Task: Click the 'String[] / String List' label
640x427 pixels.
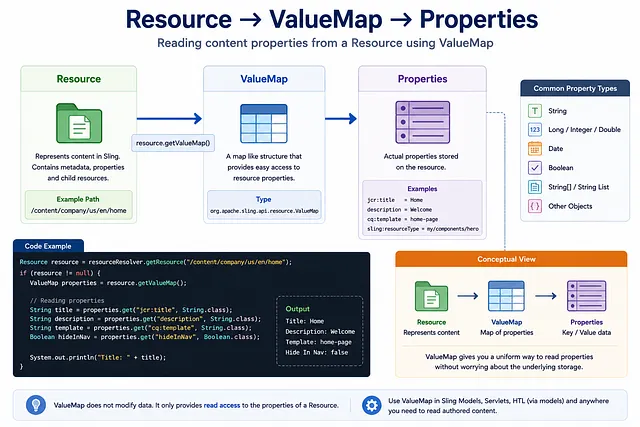Action: tap(578, 187)
